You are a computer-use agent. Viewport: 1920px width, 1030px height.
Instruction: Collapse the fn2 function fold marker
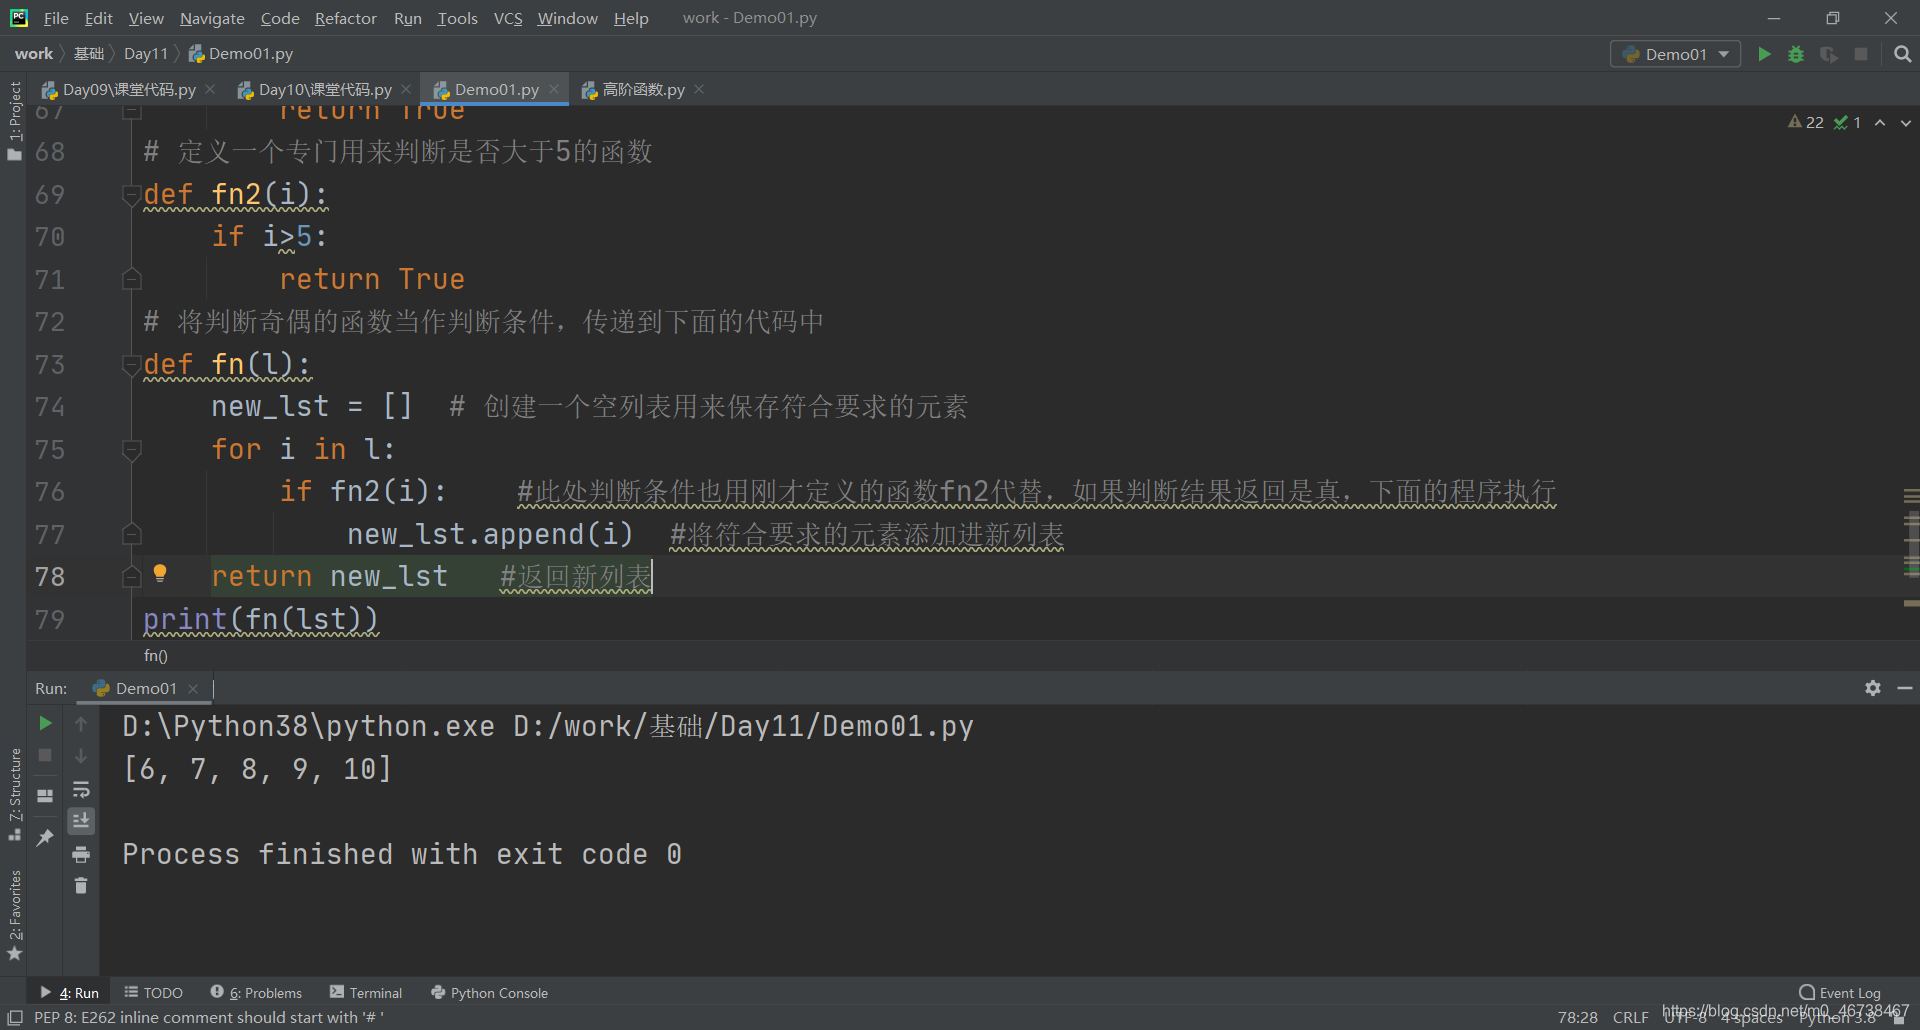point(131,194)
